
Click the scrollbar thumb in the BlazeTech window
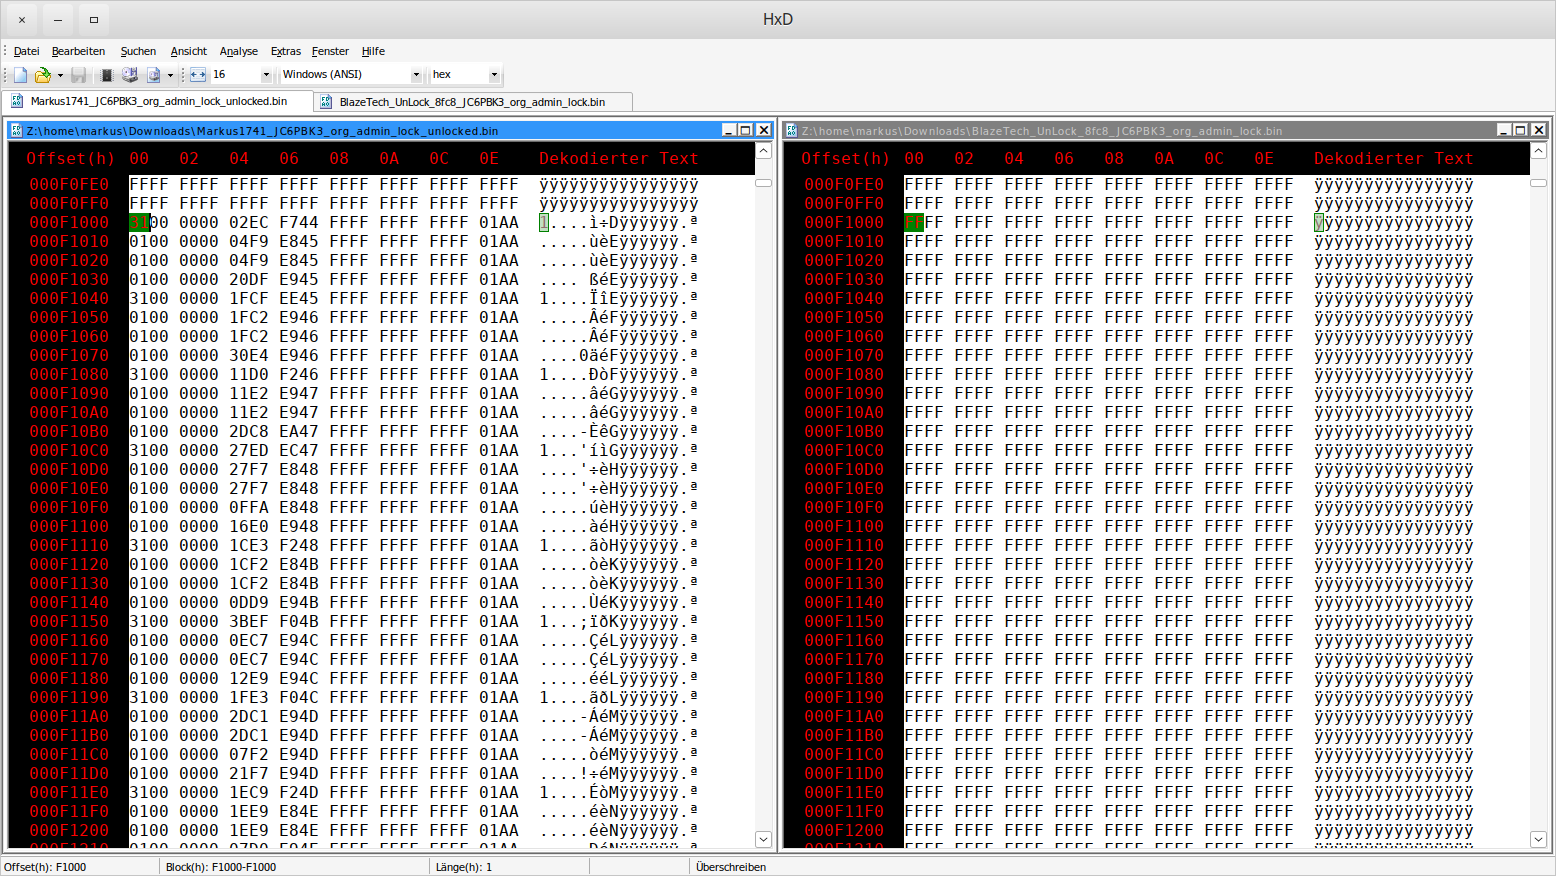pos(1538,183)
